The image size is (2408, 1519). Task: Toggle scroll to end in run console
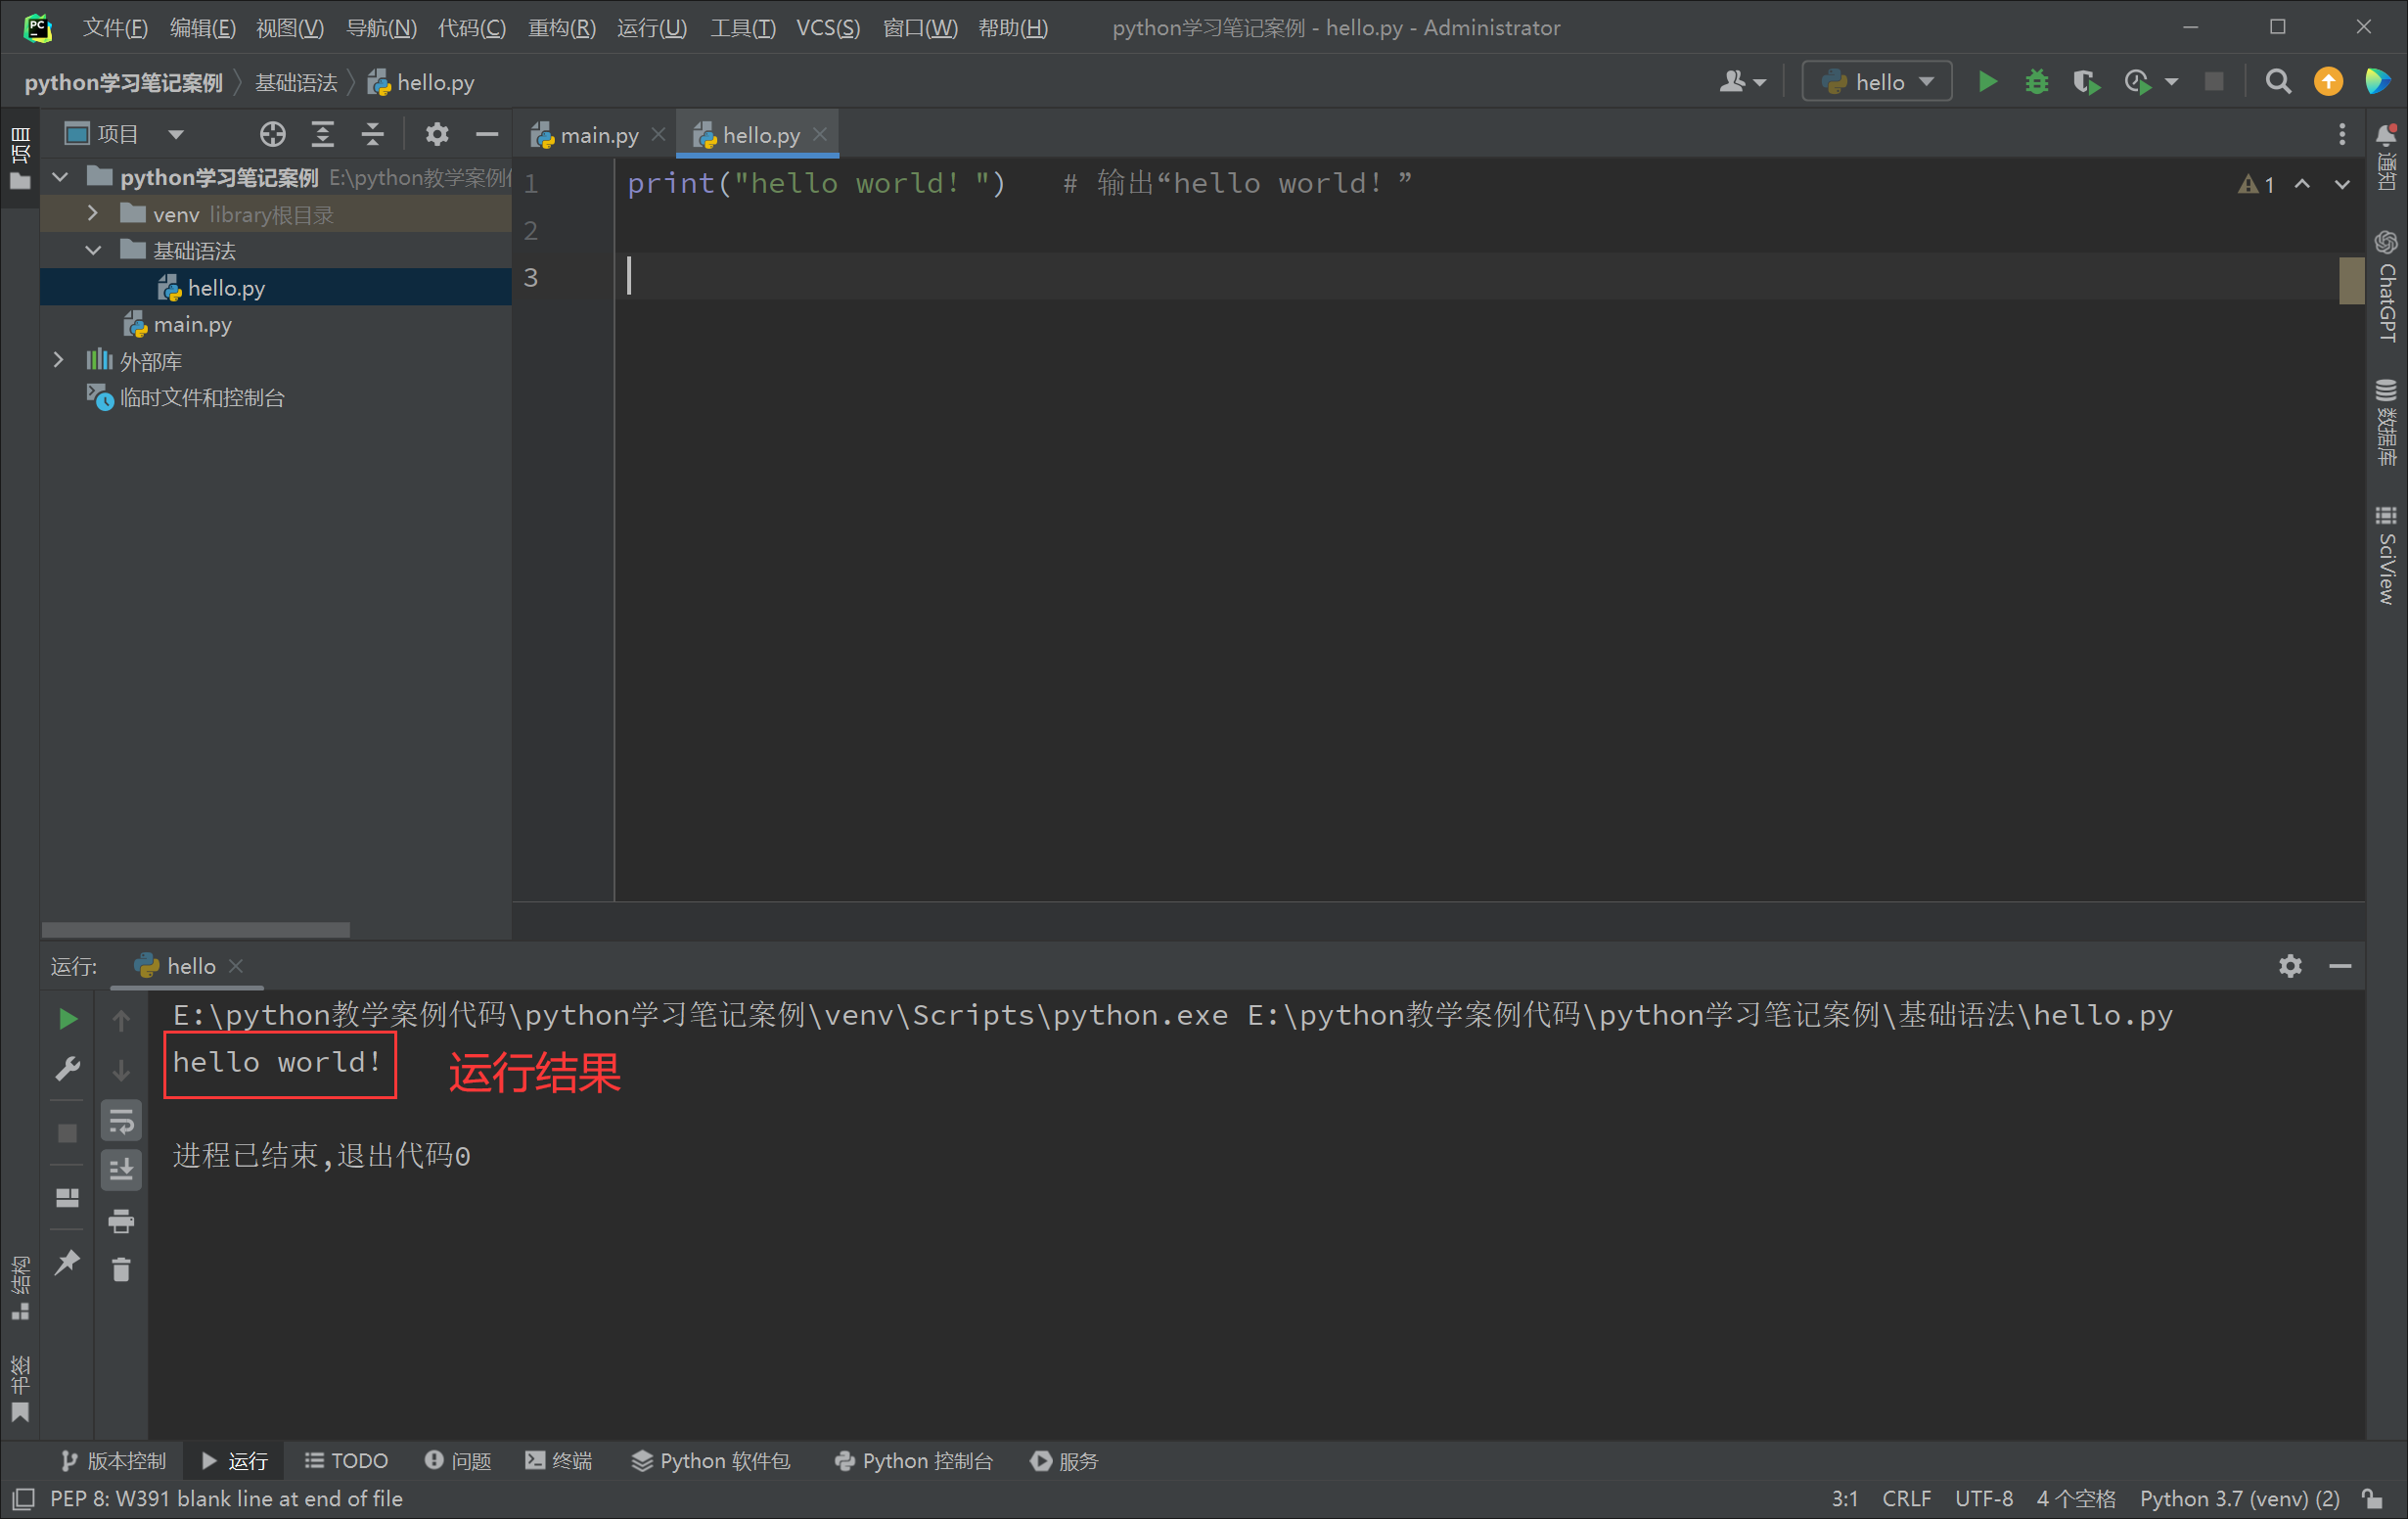point(121,1170)
